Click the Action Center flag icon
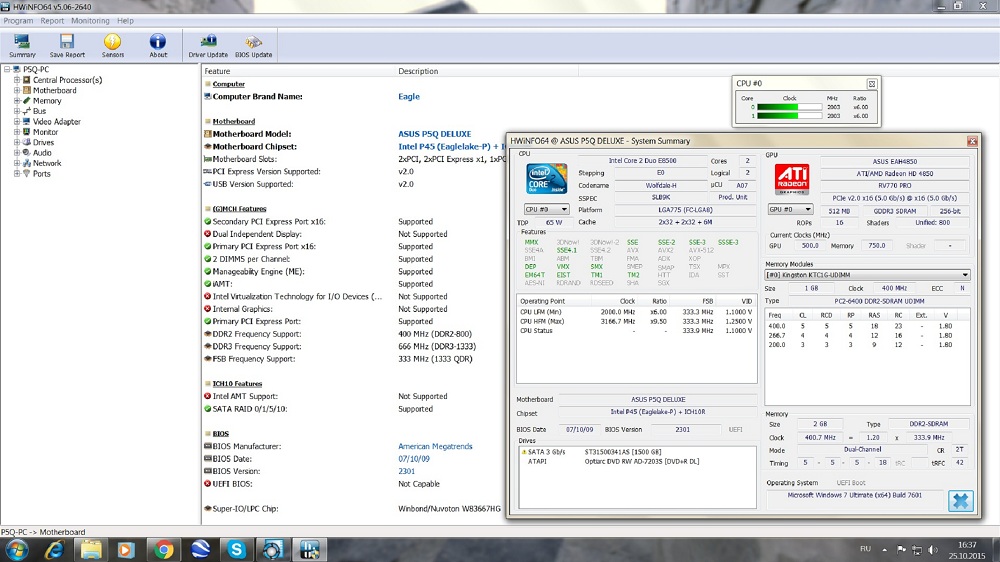 901,549
